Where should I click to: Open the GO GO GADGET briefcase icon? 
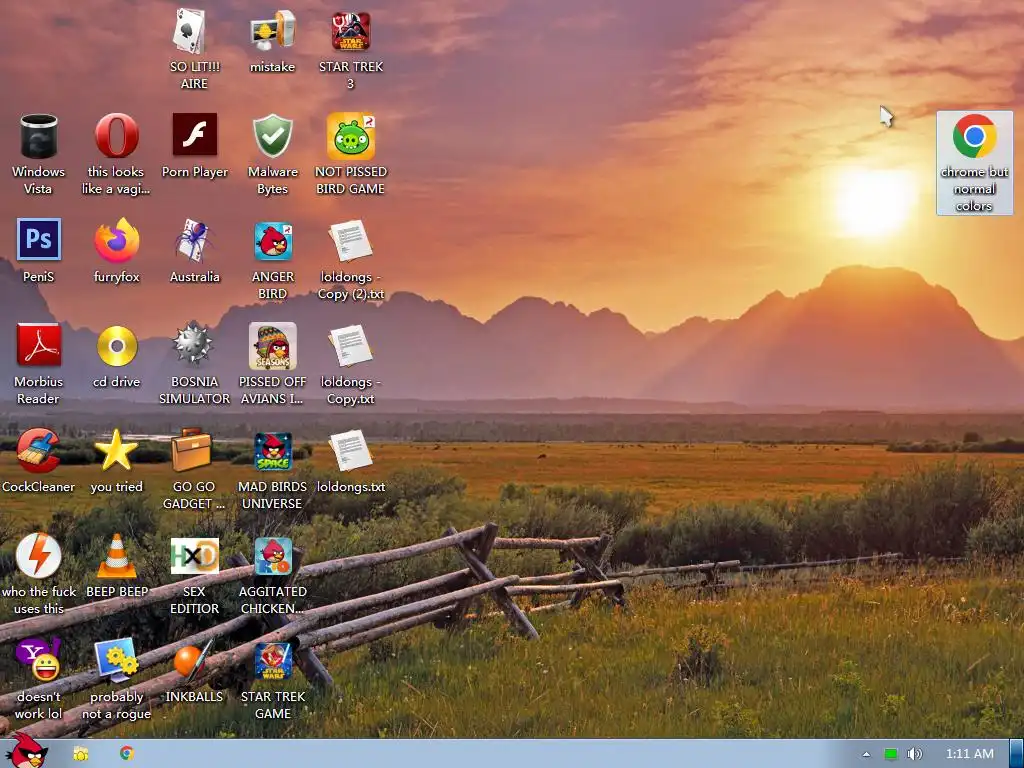(x=192, y=450)
